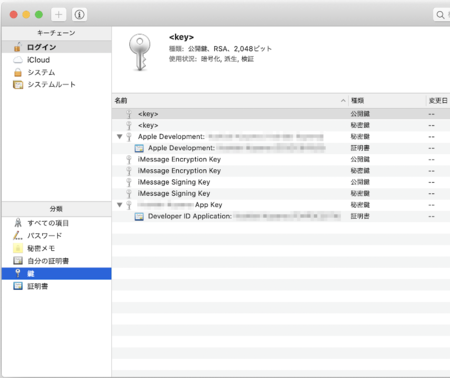Show the すべての項目 category
The width and height of the screenshot is (450, 378).
(56, 223)
